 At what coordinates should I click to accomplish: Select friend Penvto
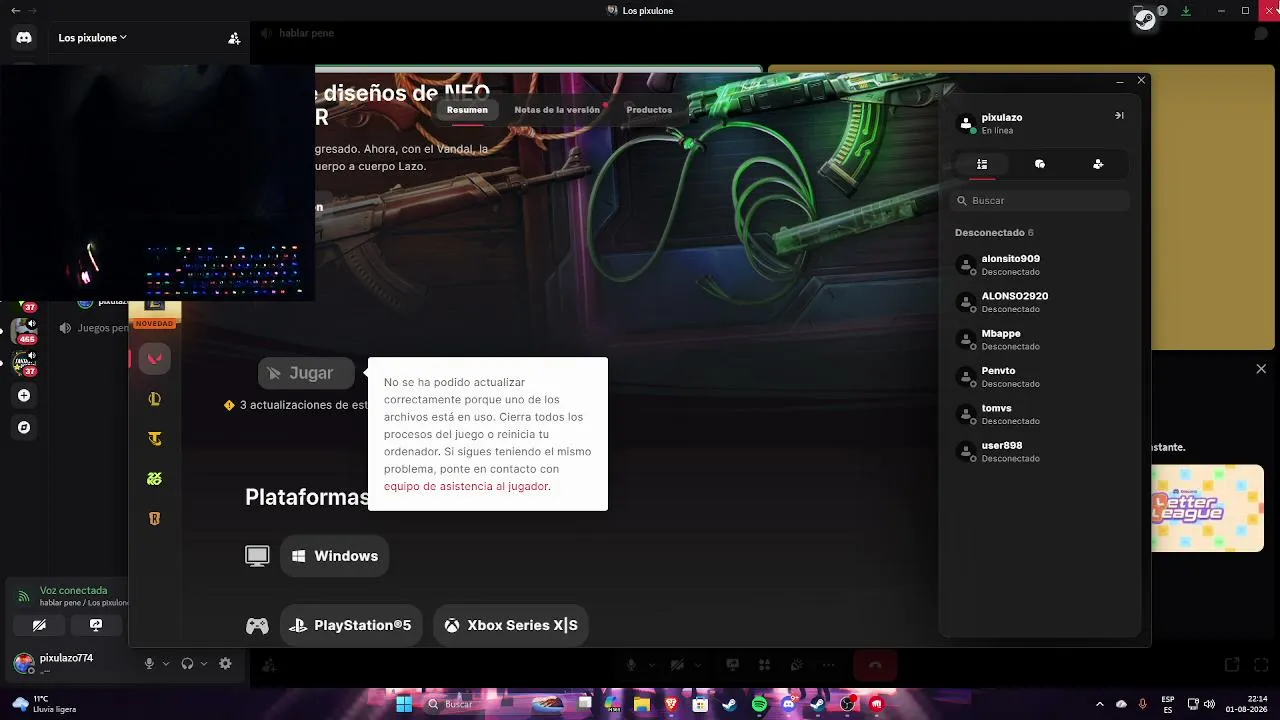1040,377
